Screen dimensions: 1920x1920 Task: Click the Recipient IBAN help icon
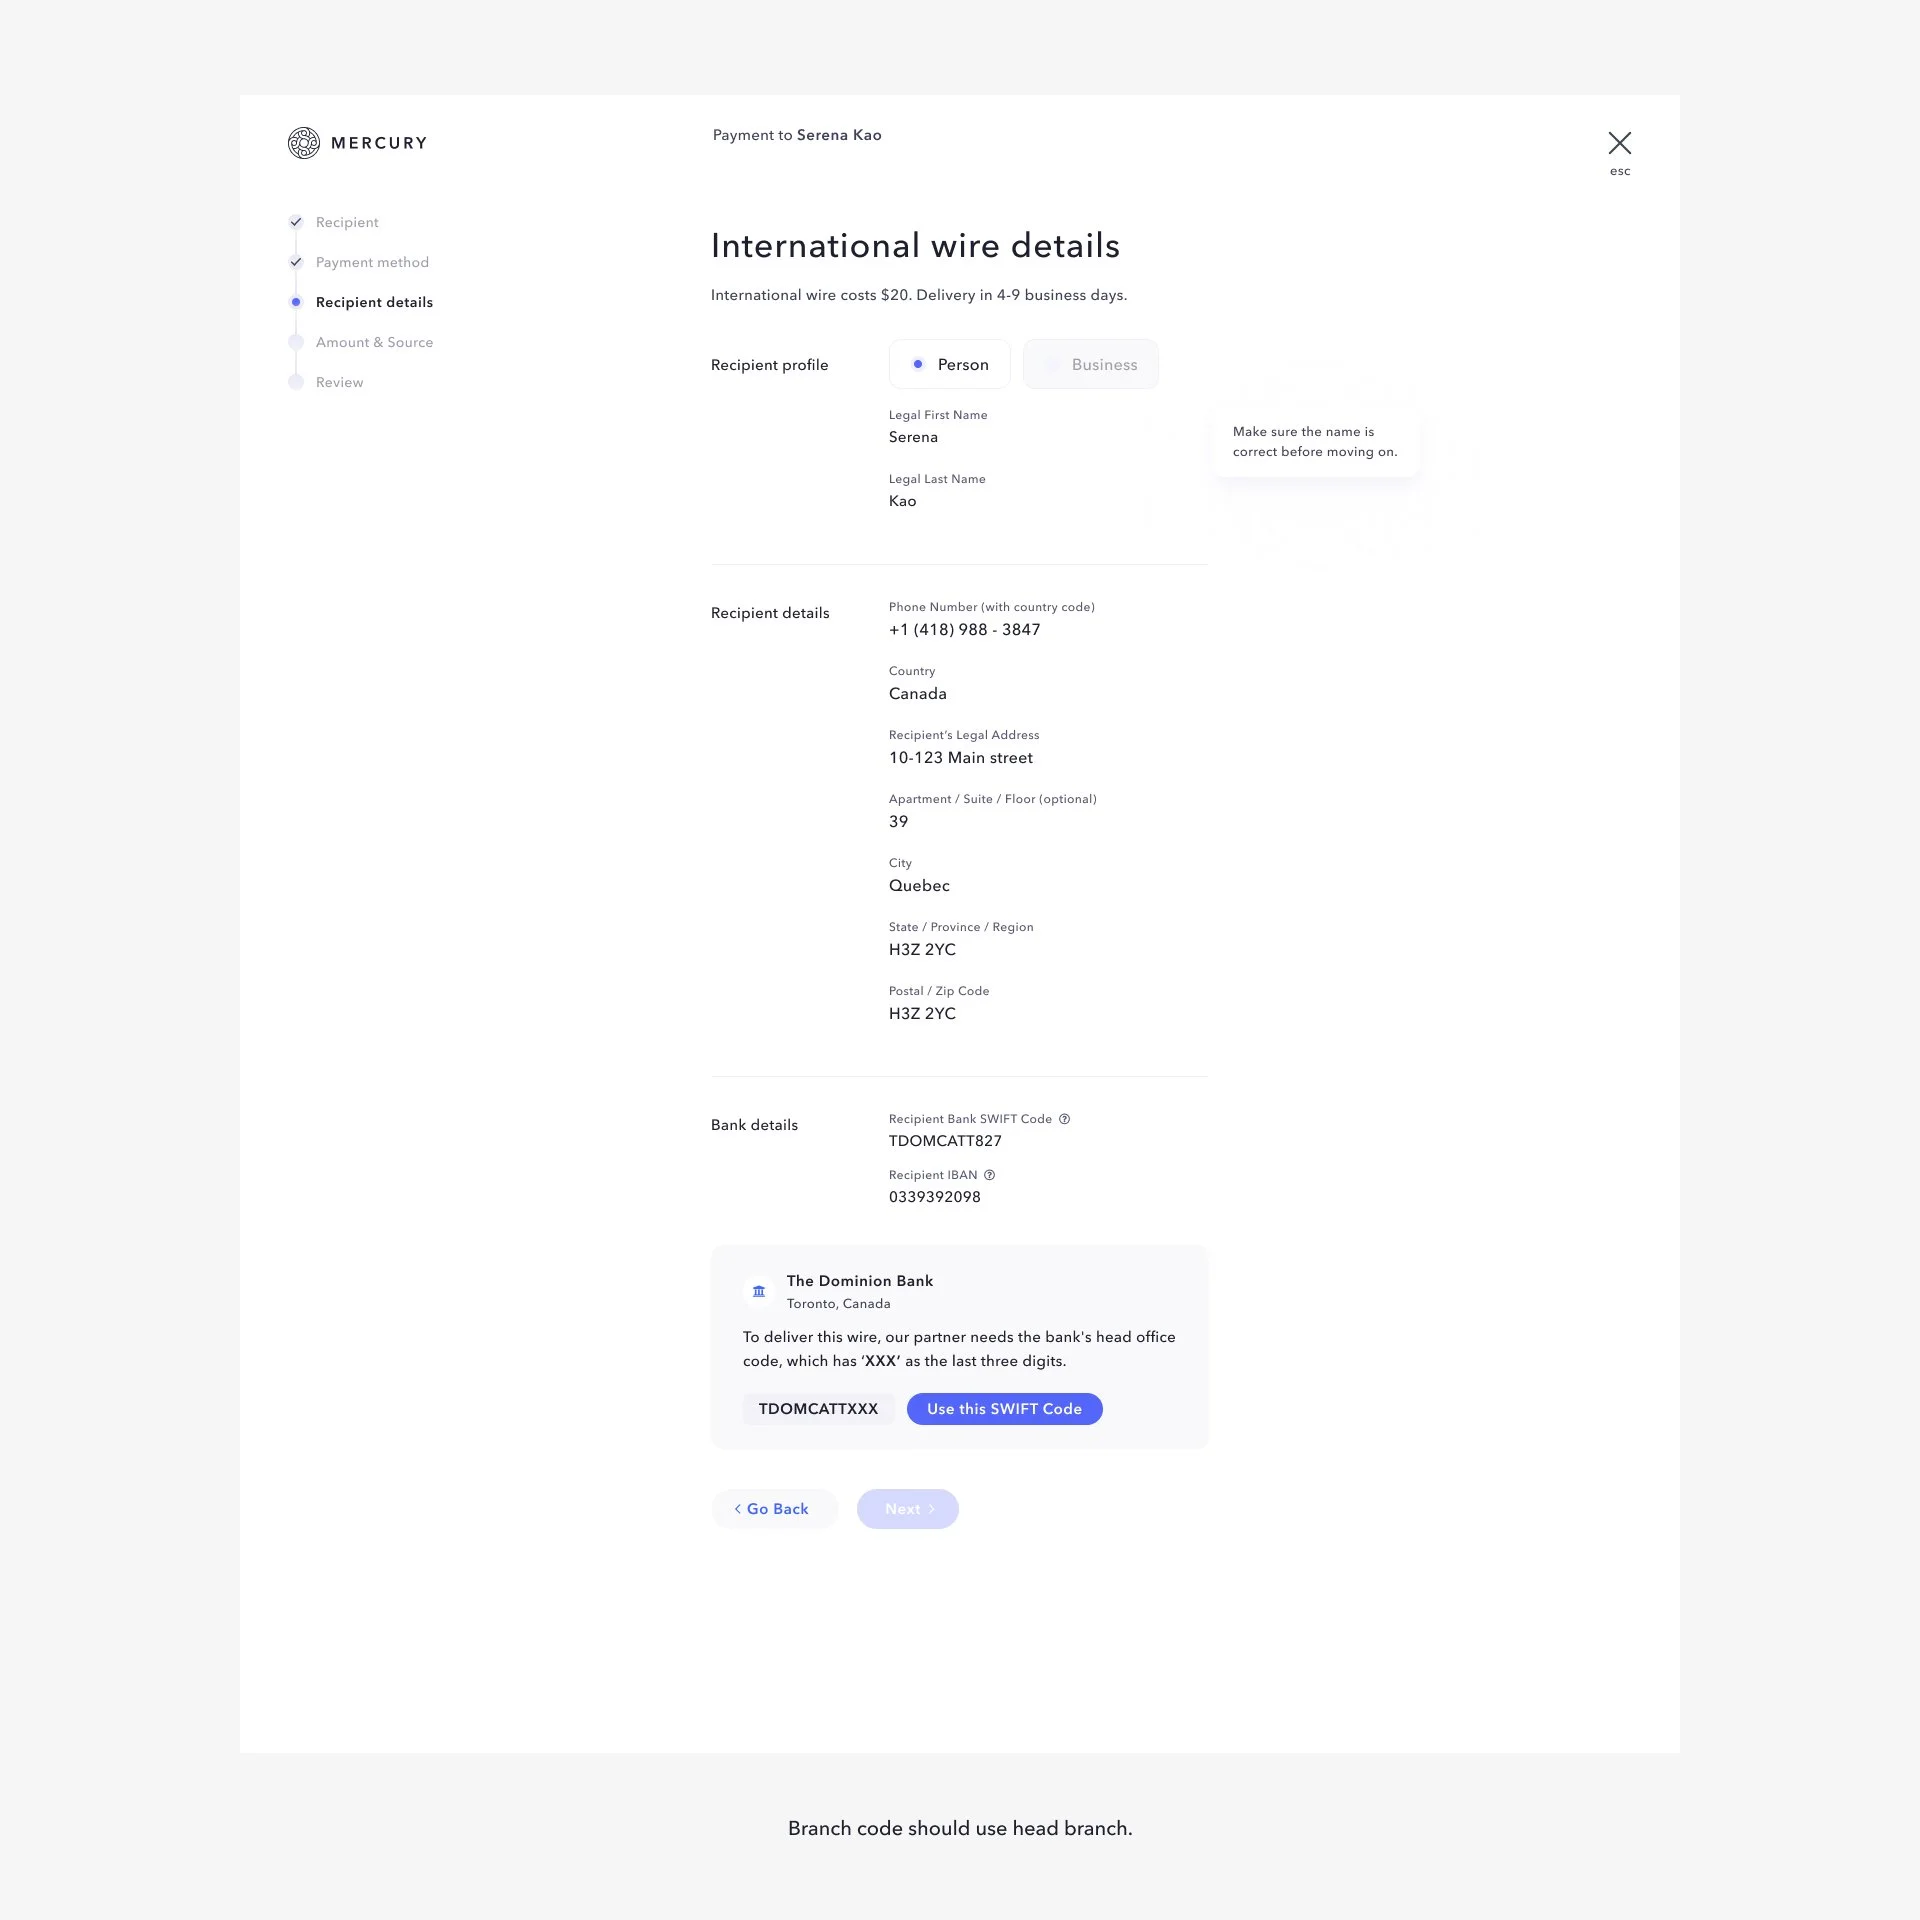[989, 1175]
